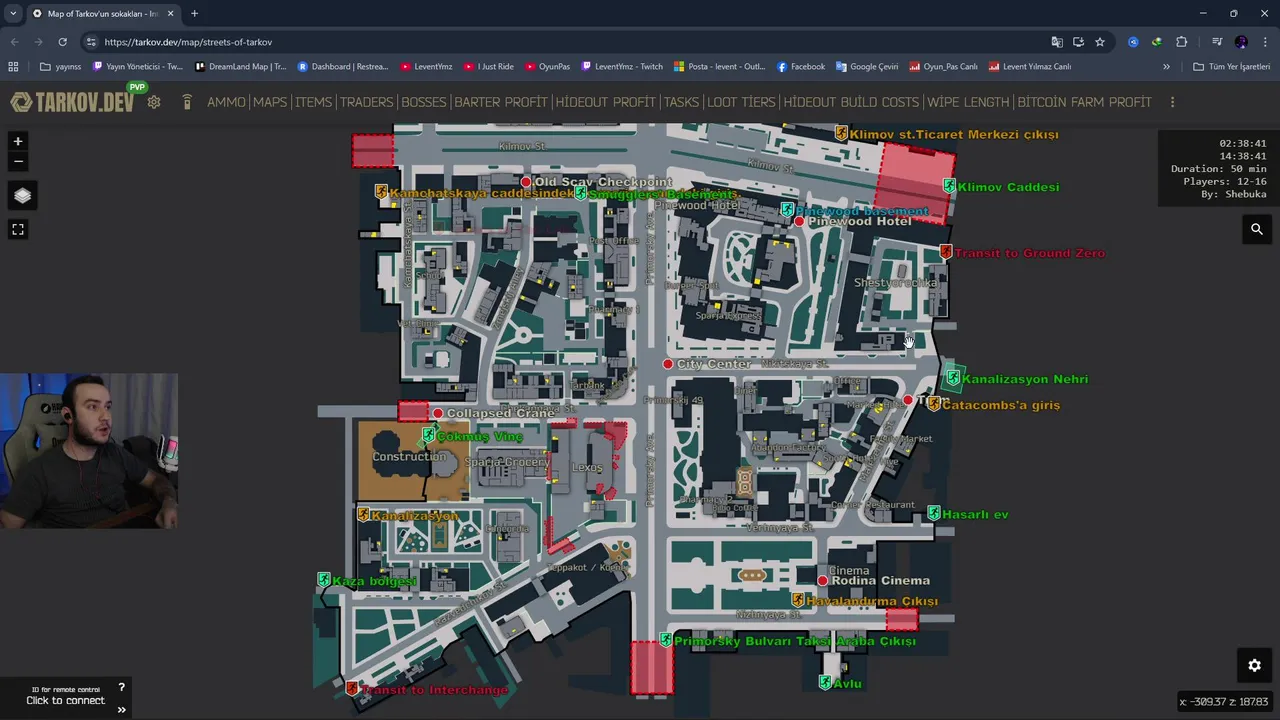Image resolution: width=1280 pixels, height=720 pixels.
Task: Click the Hasarlı ev extract marker
Action: pyautogui.click(x=933, y=514)
